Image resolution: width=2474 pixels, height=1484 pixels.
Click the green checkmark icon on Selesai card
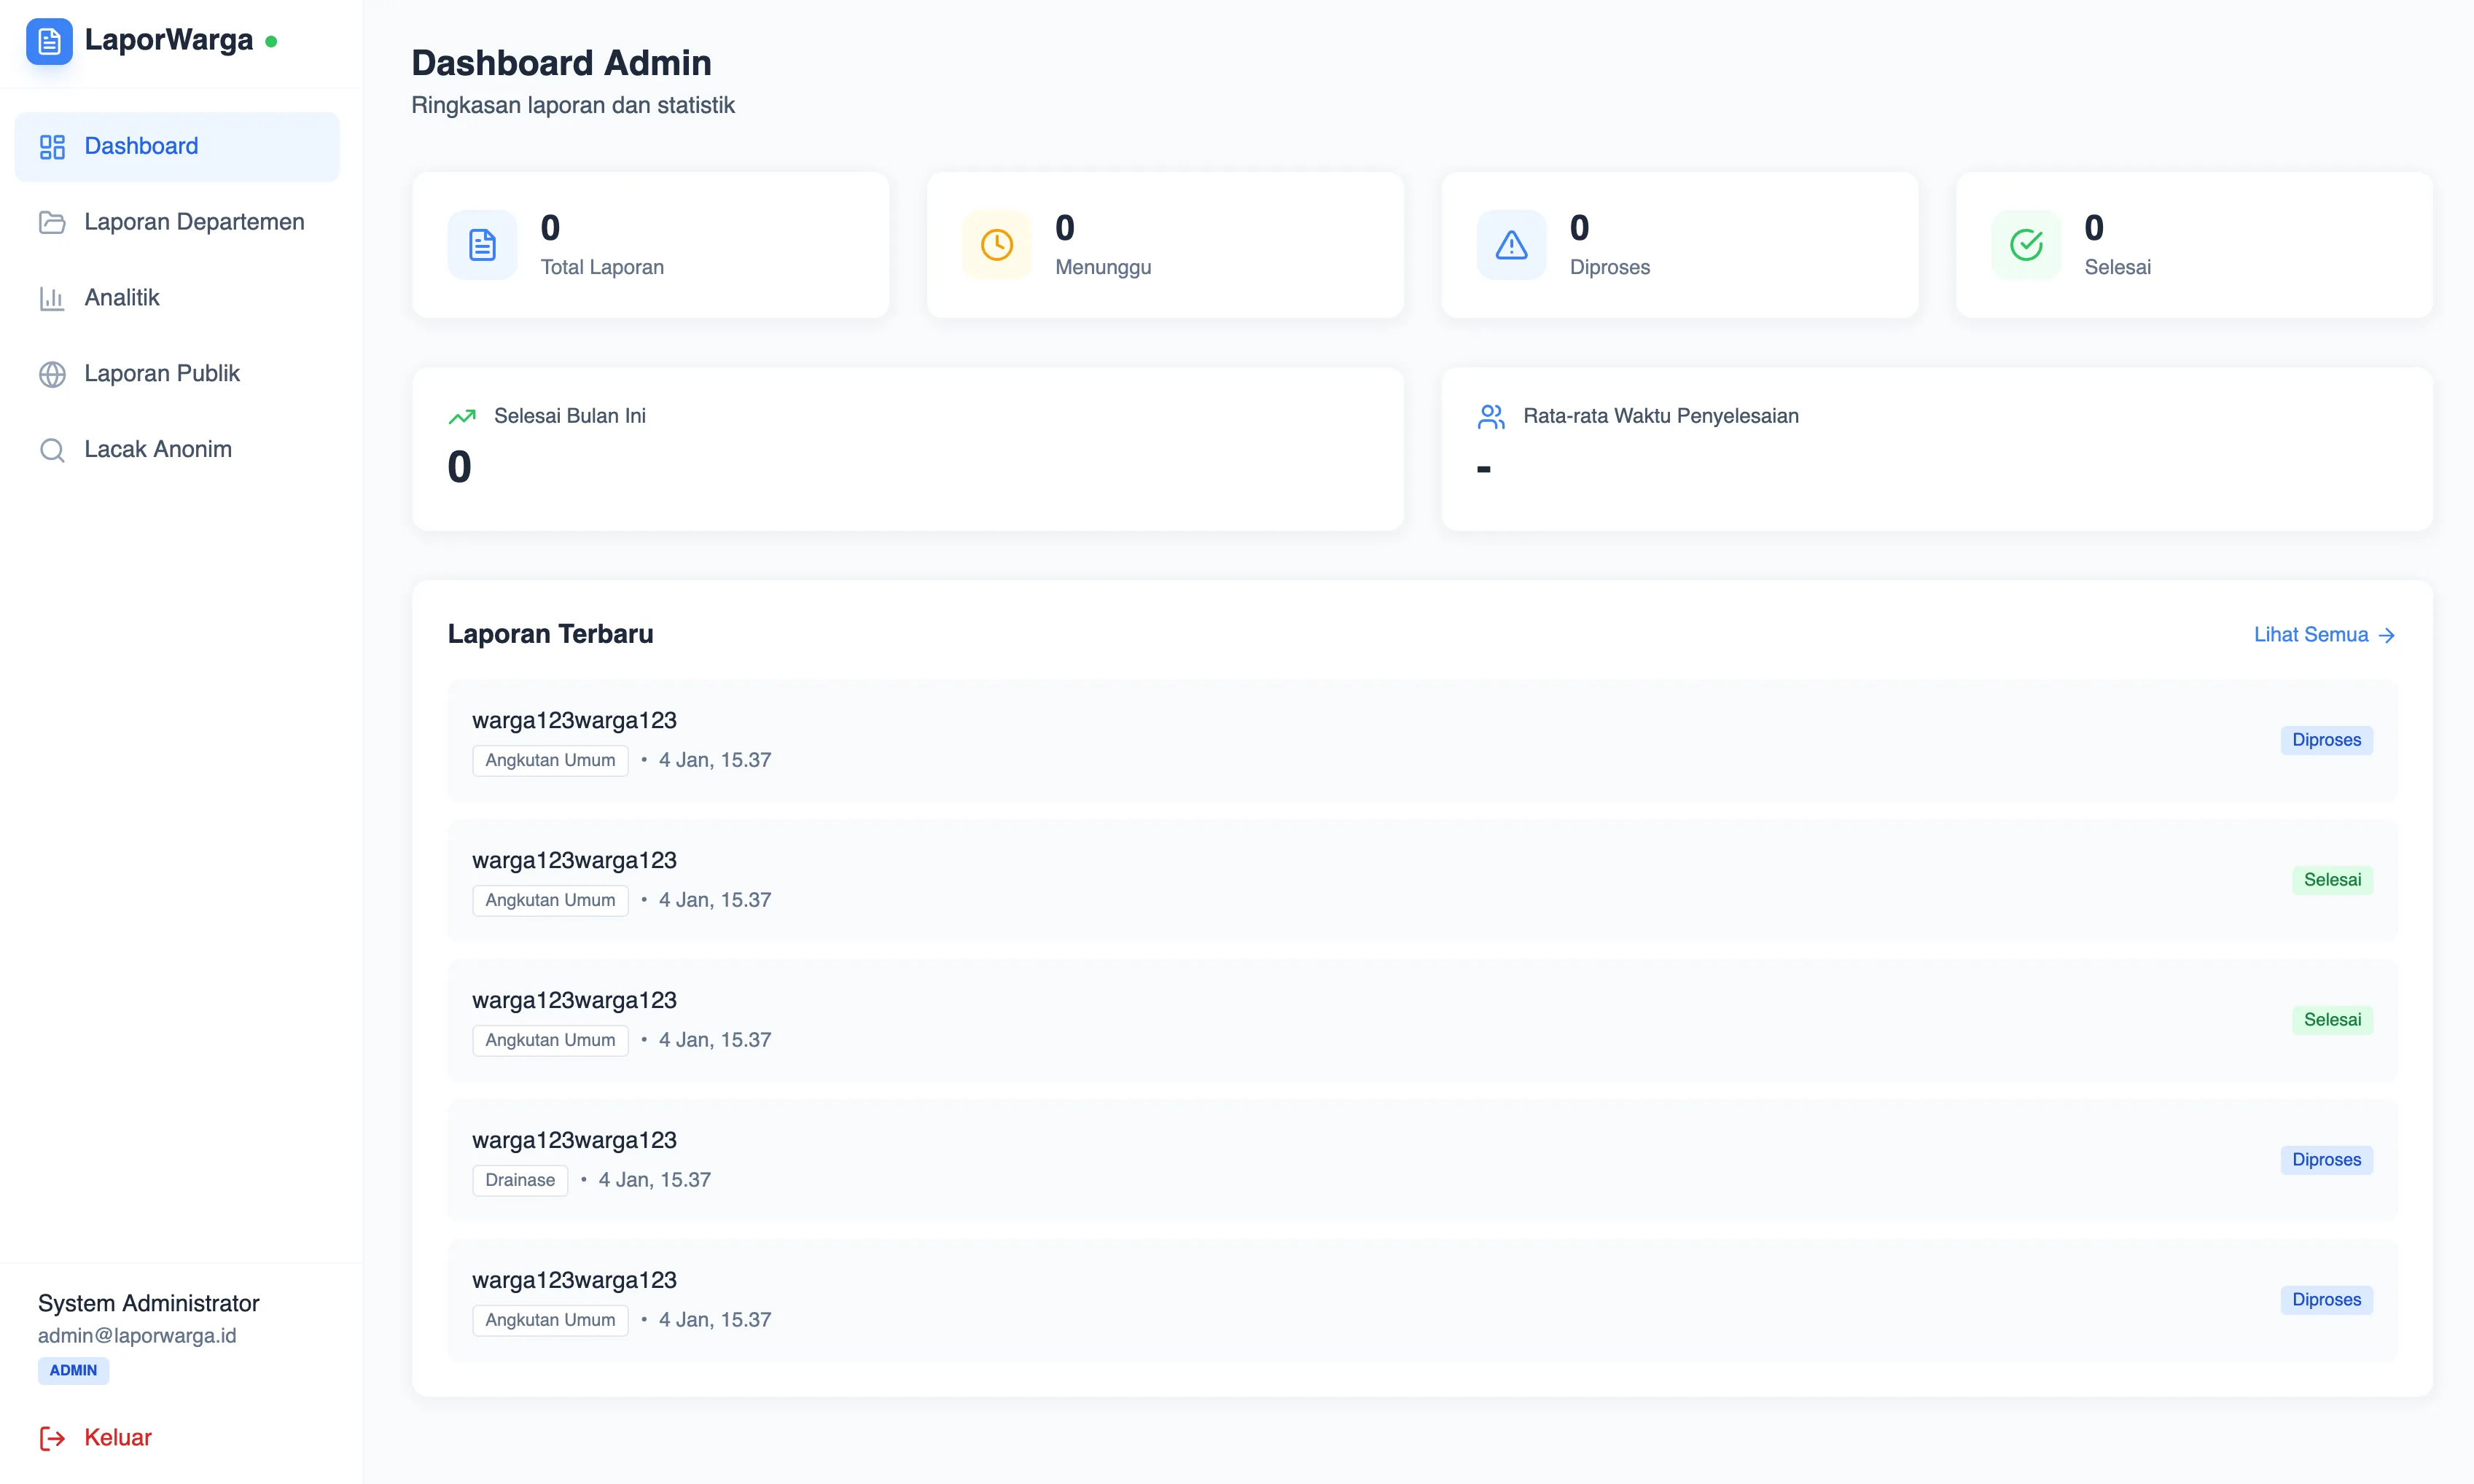coord(2025,244)
